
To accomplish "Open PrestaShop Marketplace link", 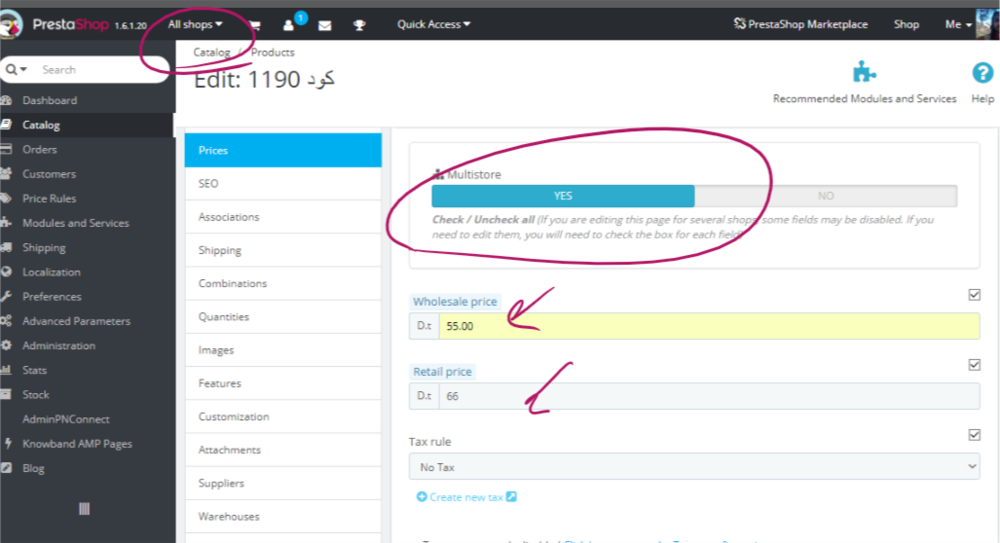I will coord(800,24).
